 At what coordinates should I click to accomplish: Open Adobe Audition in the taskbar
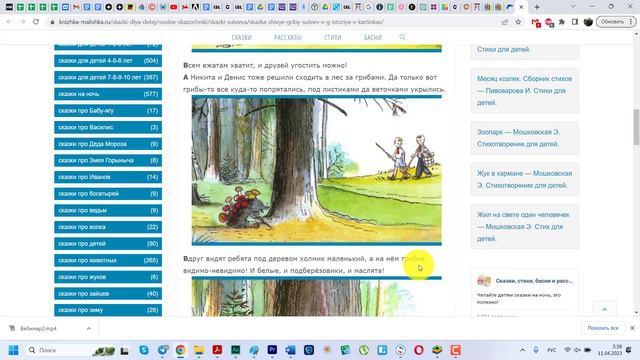pos(236,350)
